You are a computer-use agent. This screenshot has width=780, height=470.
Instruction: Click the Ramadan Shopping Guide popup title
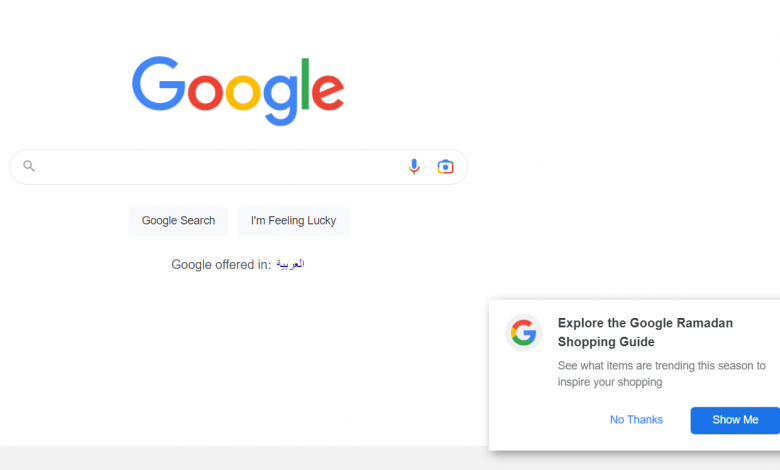[645, 332]
